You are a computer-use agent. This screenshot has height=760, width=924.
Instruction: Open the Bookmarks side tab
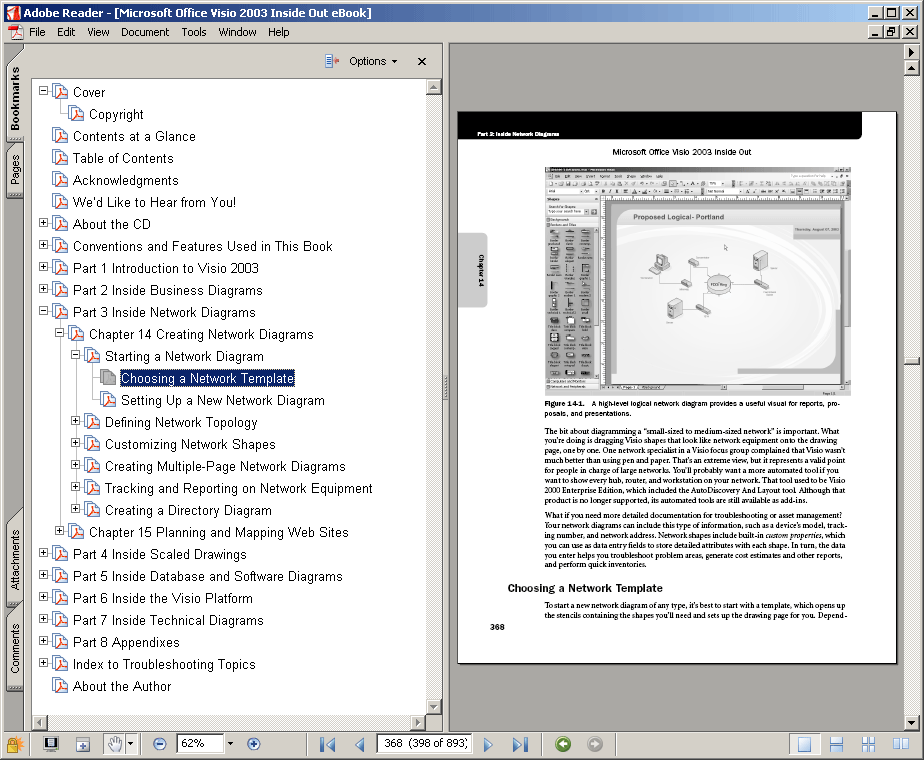click(15, 99)
